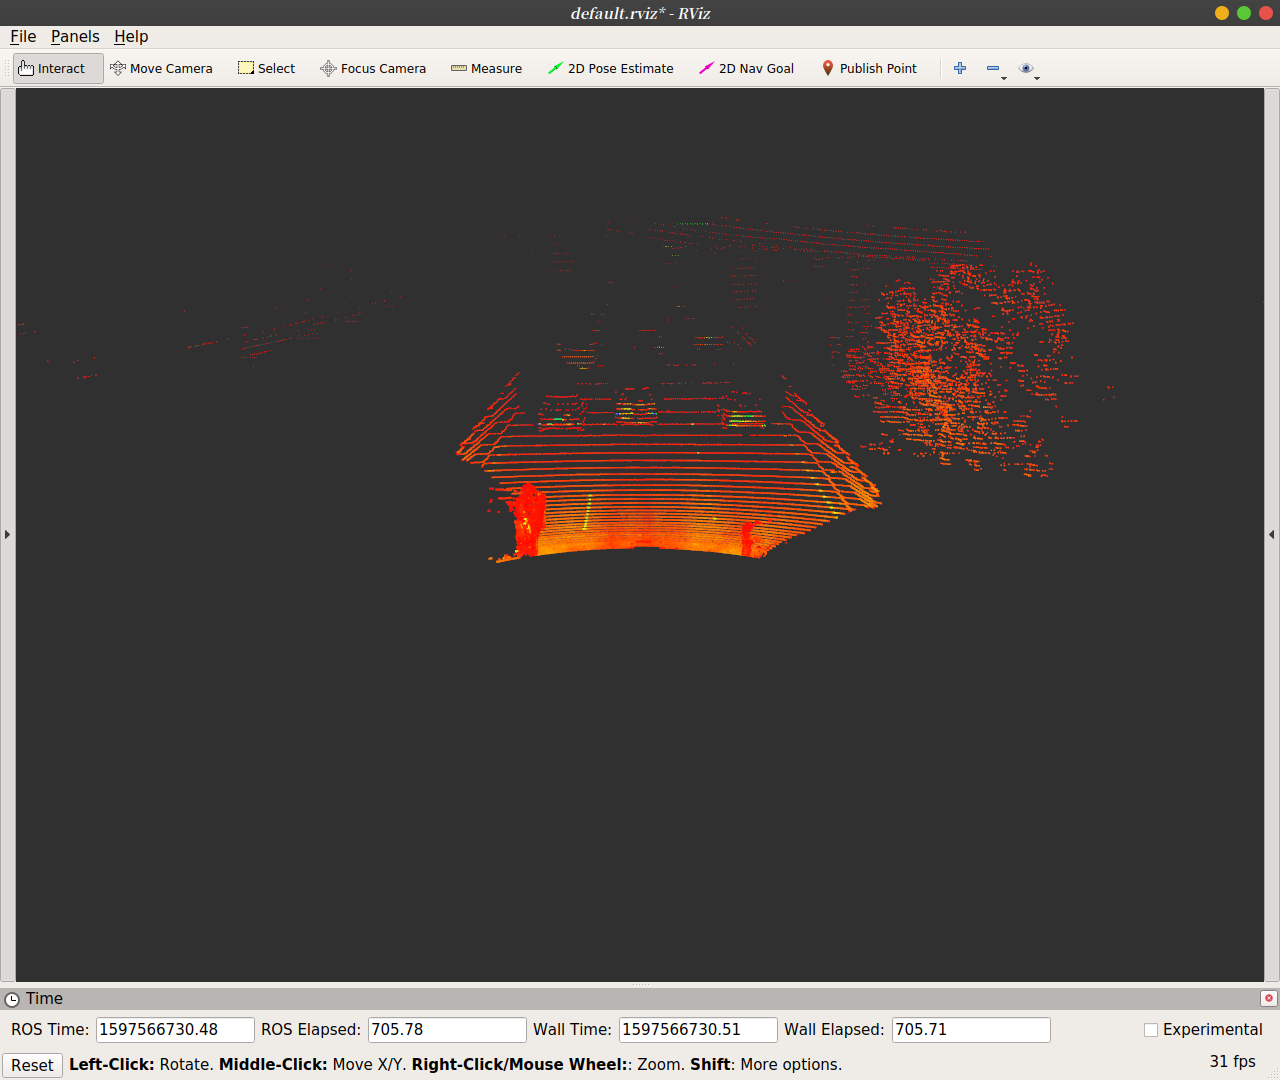
Task: Click the clock icon in the Time panel
Action: point(12,999)
